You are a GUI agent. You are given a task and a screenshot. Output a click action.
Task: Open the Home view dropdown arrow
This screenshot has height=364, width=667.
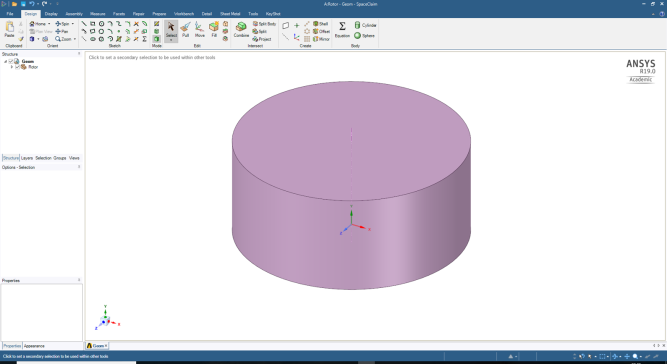(x=49, y=24)
